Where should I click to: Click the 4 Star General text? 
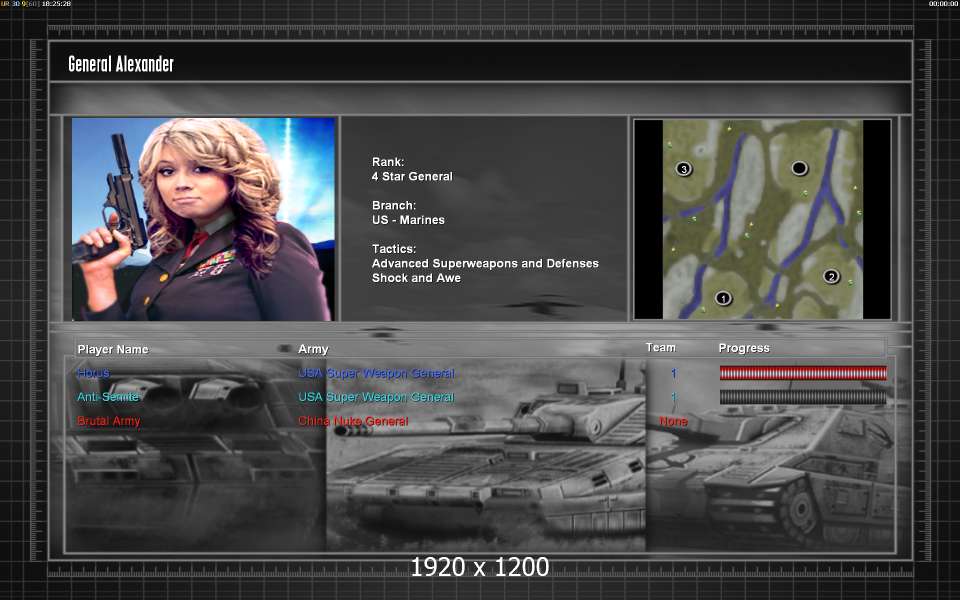click(x=412, y=176)
